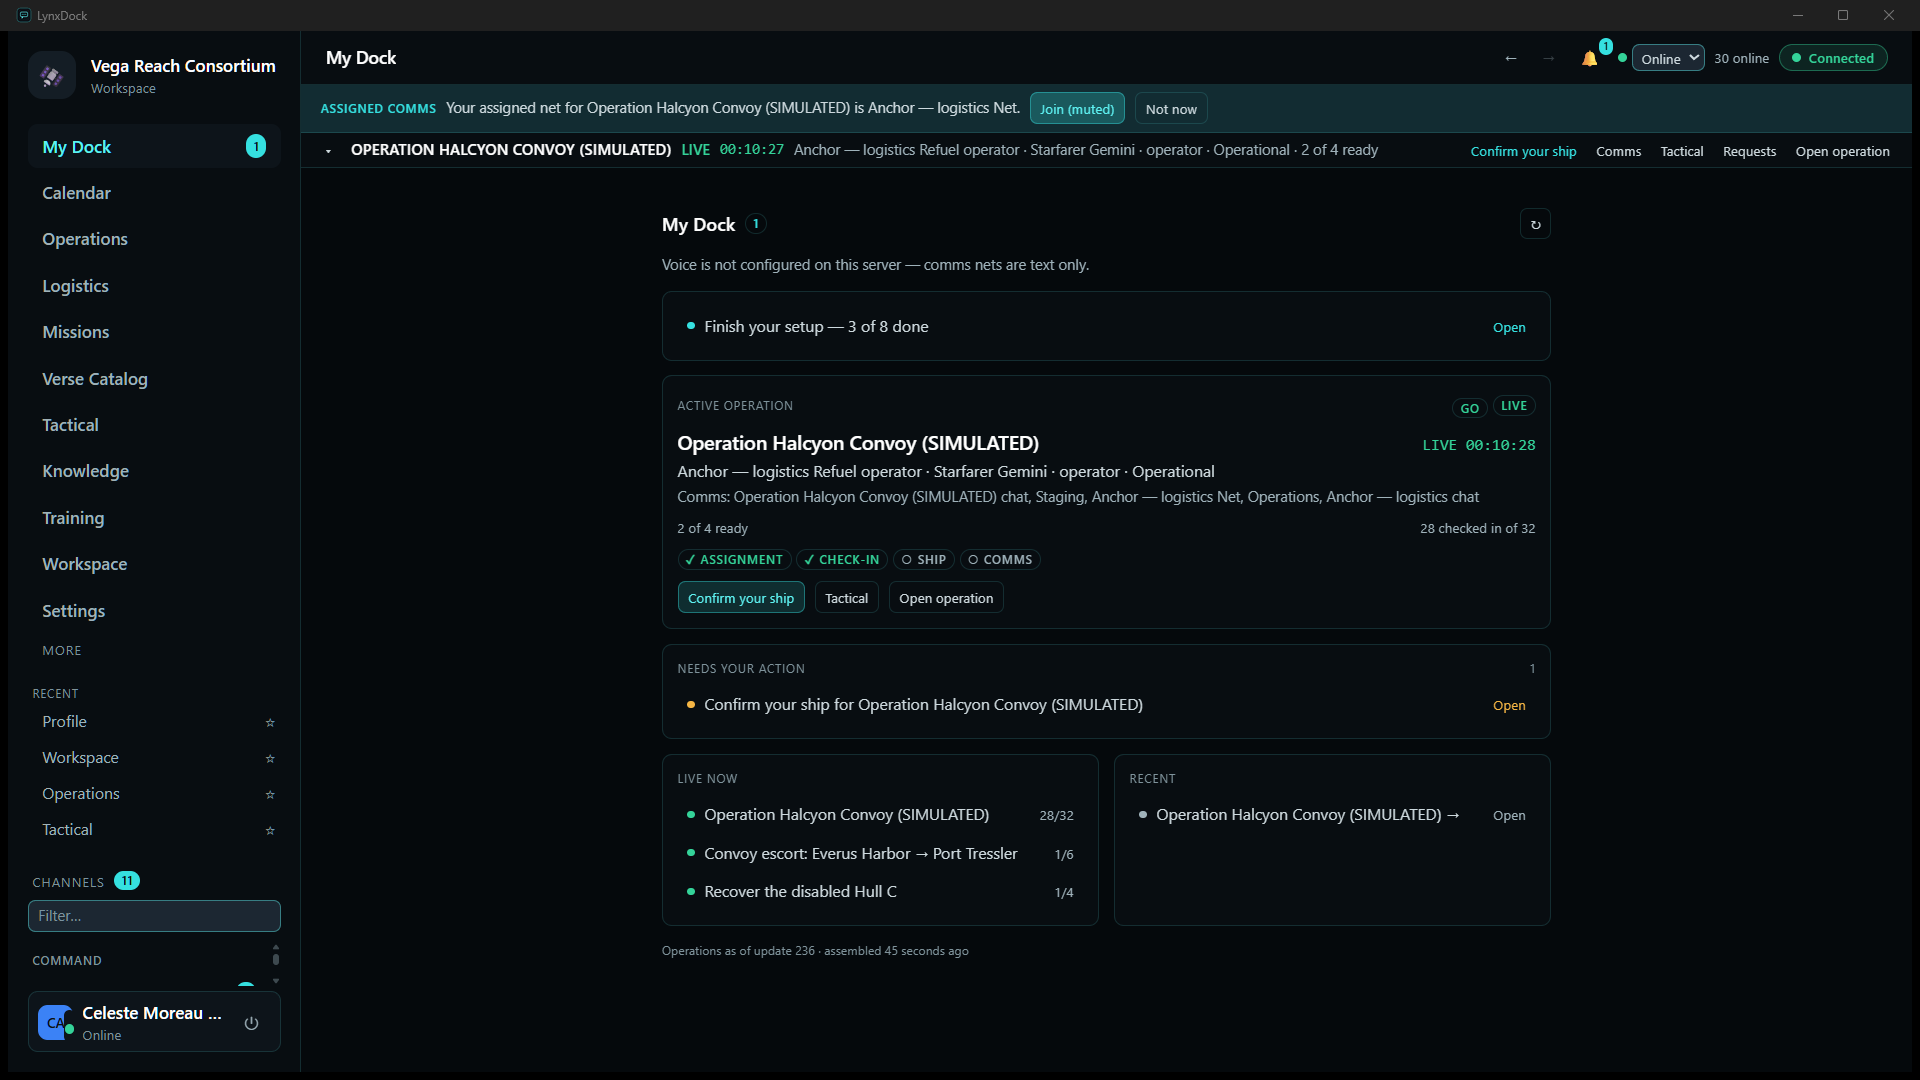Open Convoy escort: Everus Harbor → Port Tressler
This screenshot has height=1080, width=1920.
tap(880, 854)
